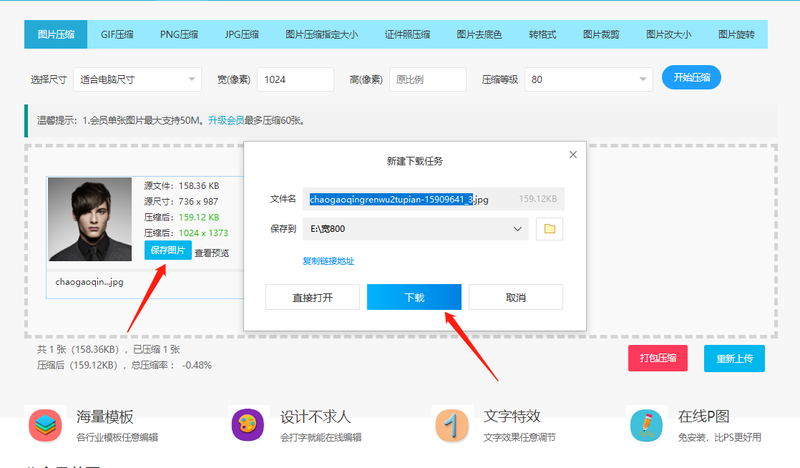Click the 159.12KB file size in dialog
The height and width of the screenshot is (468, 800).
coord(538,199)
